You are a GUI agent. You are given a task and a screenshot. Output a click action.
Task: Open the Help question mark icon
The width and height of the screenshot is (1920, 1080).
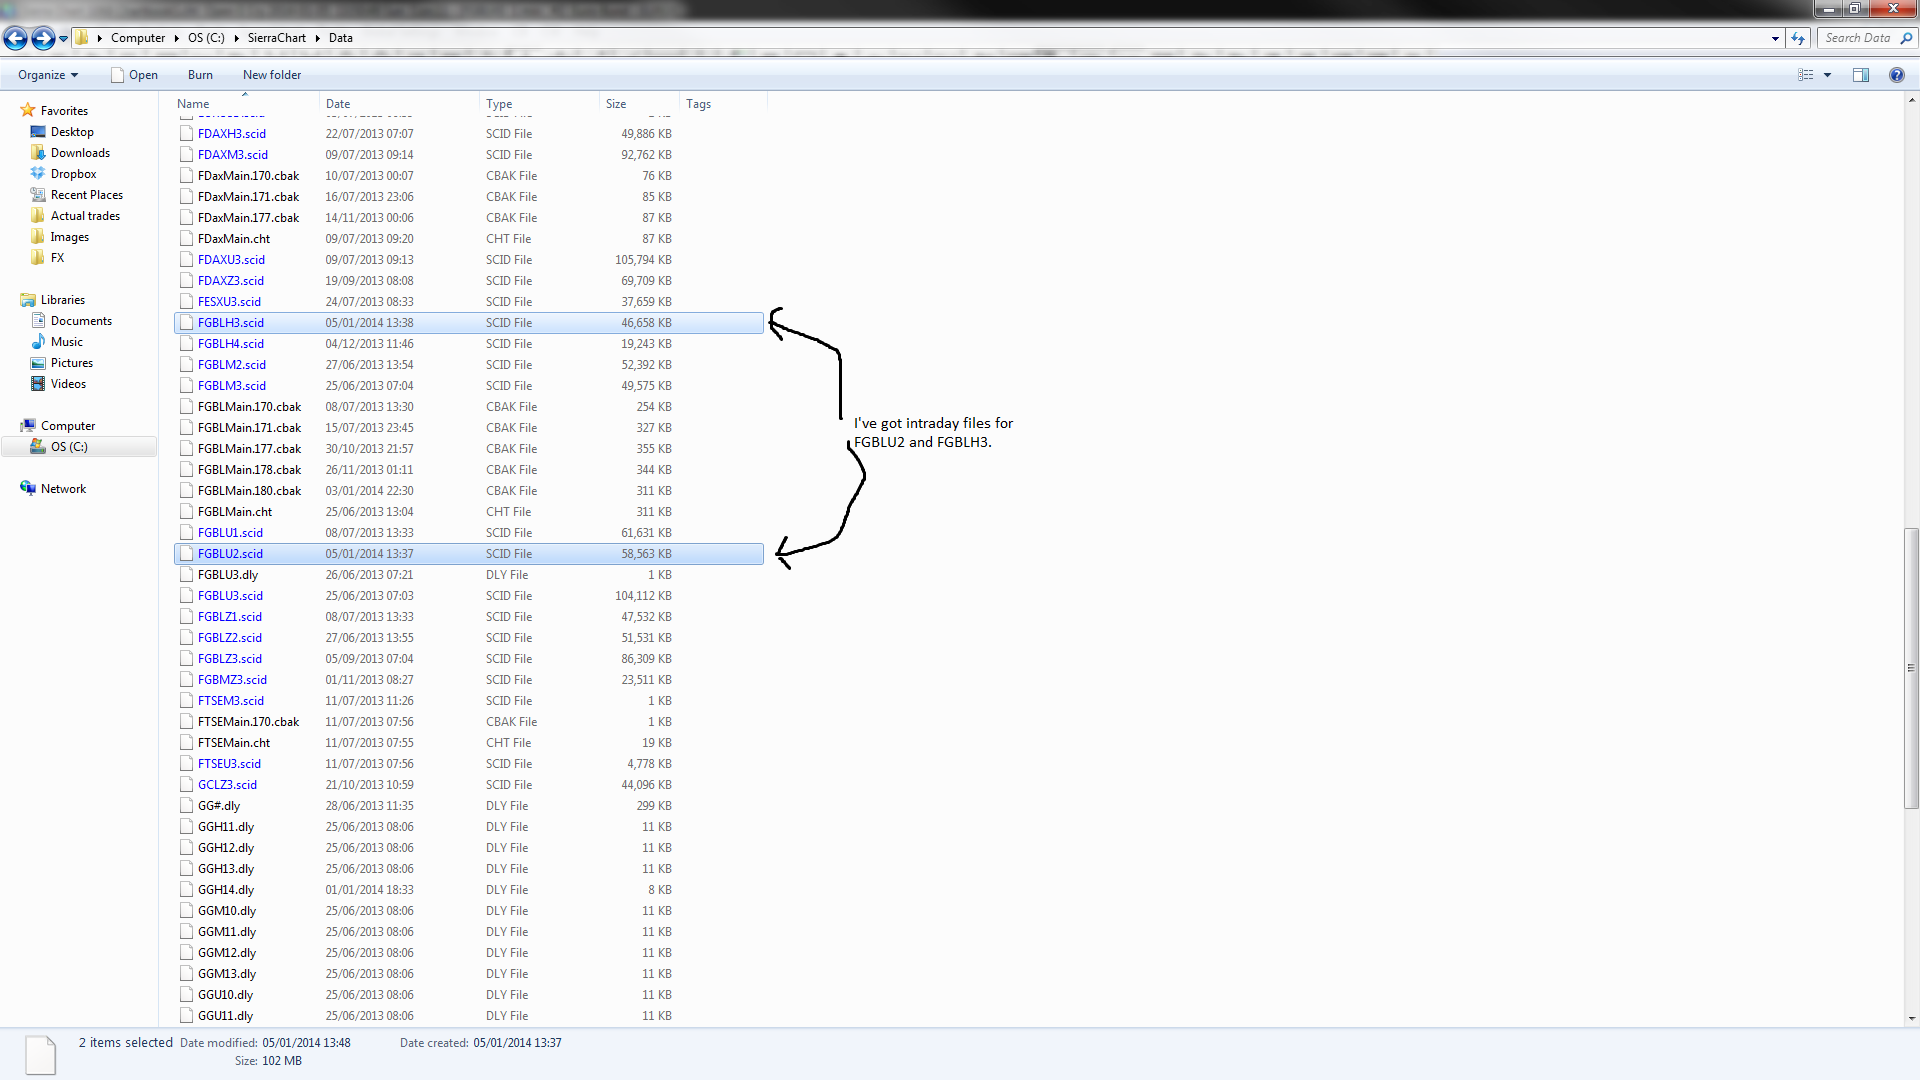(1896, 75)
